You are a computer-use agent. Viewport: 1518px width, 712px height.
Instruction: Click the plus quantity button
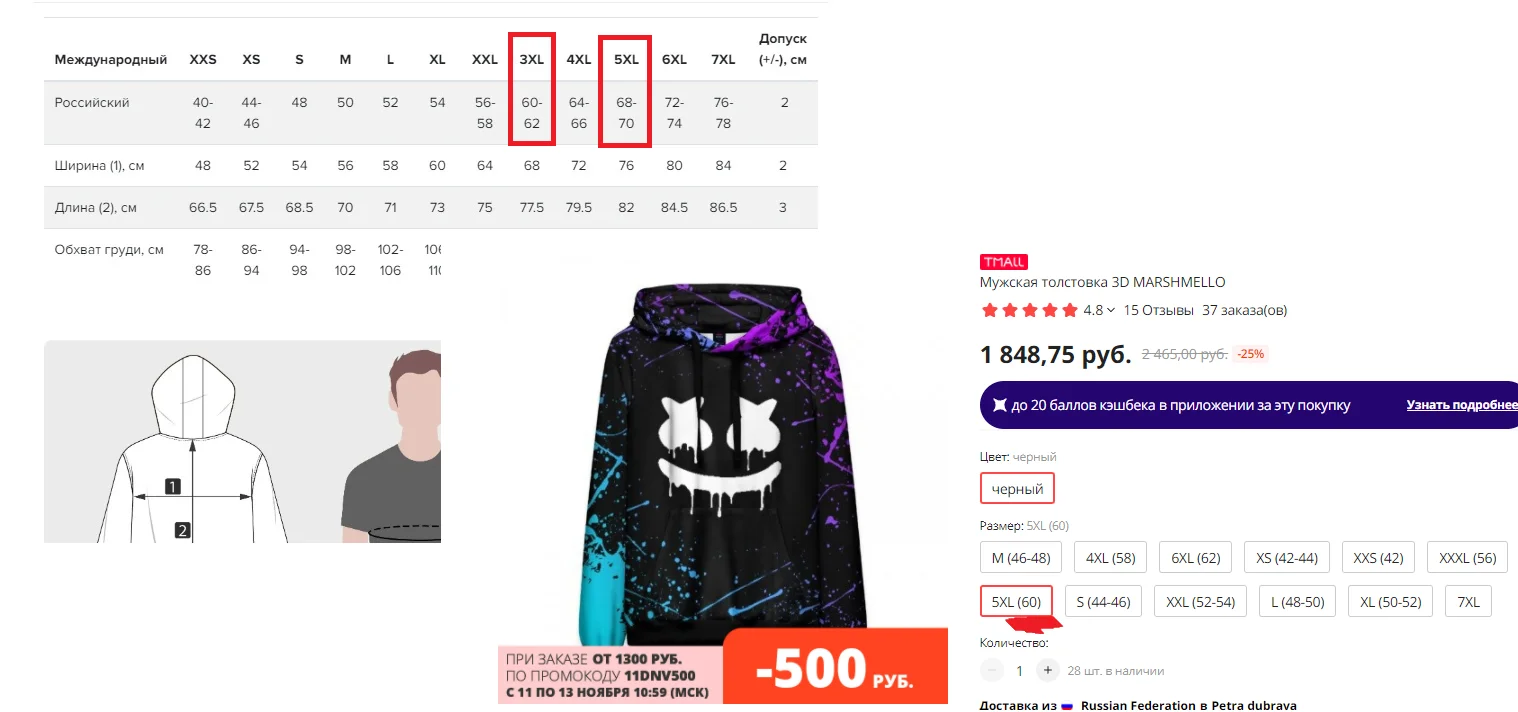click(x=1047, y=671)
